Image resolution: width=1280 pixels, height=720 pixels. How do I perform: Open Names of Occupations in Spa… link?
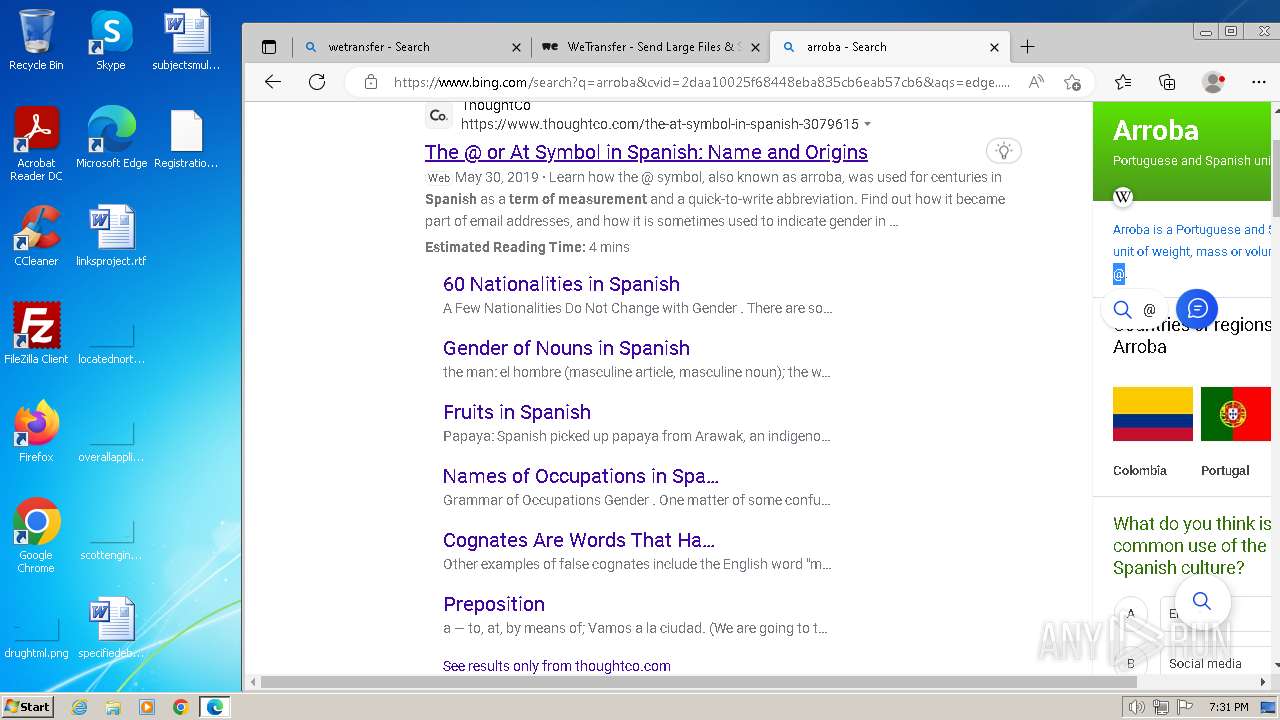pyautogui.click(x=581, y=476)
